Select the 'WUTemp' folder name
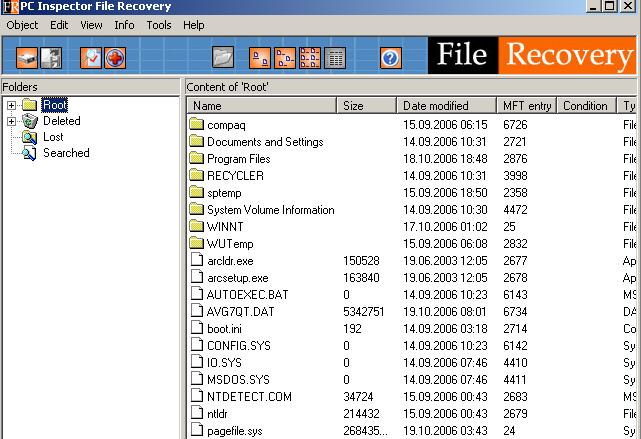 230,244
